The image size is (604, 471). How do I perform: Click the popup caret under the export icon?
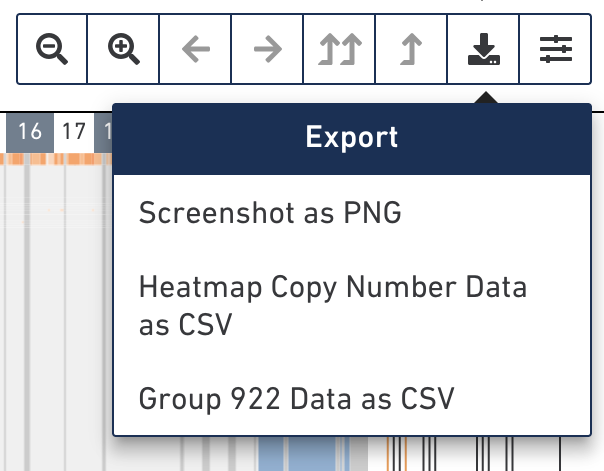tap(484, 98)
